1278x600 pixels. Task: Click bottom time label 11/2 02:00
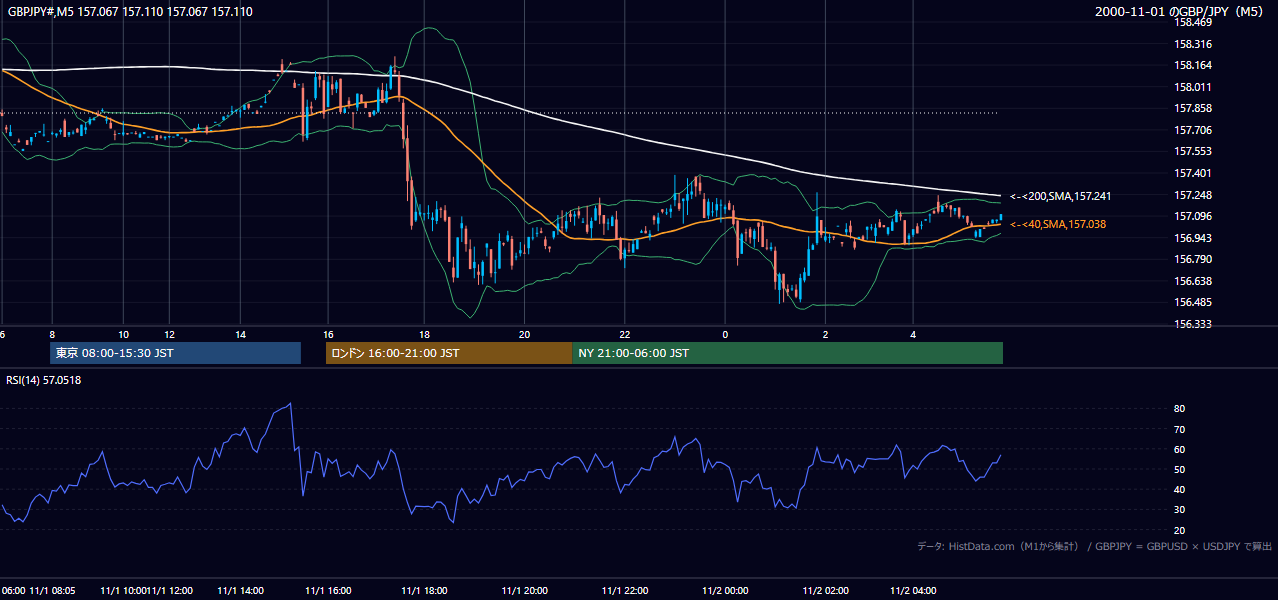pos(825,591)
